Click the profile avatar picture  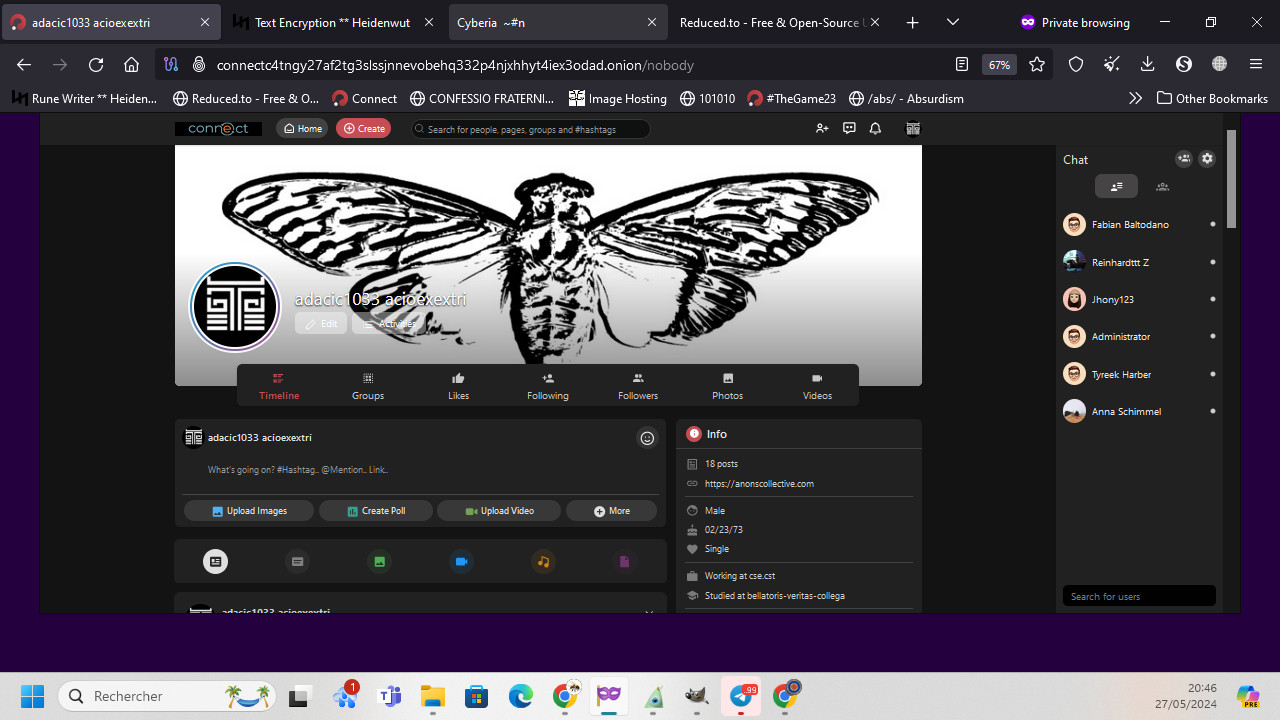coord(235,307)
